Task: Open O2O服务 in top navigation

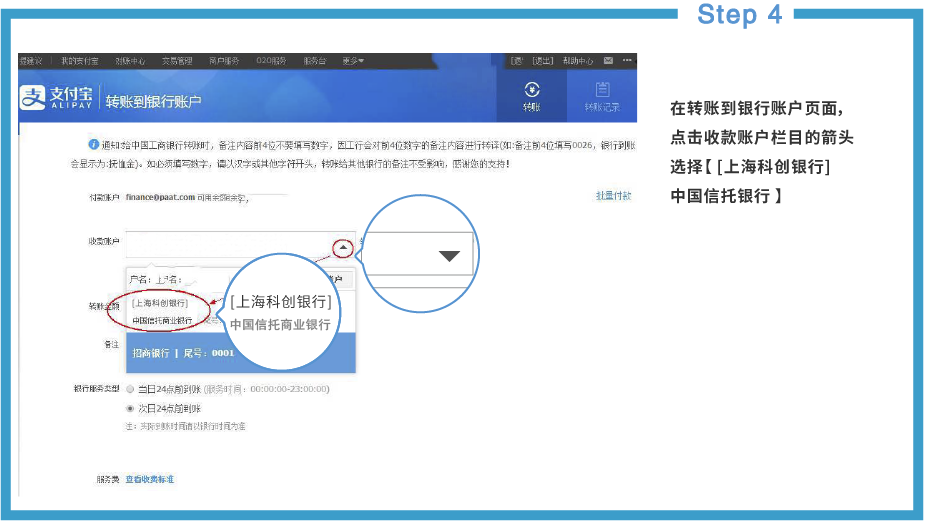Action: [x=271, y=61]
